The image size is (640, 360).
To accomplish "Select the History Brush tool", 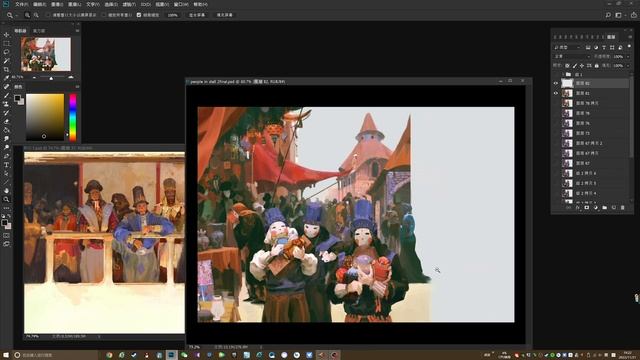I will point(6,113).
